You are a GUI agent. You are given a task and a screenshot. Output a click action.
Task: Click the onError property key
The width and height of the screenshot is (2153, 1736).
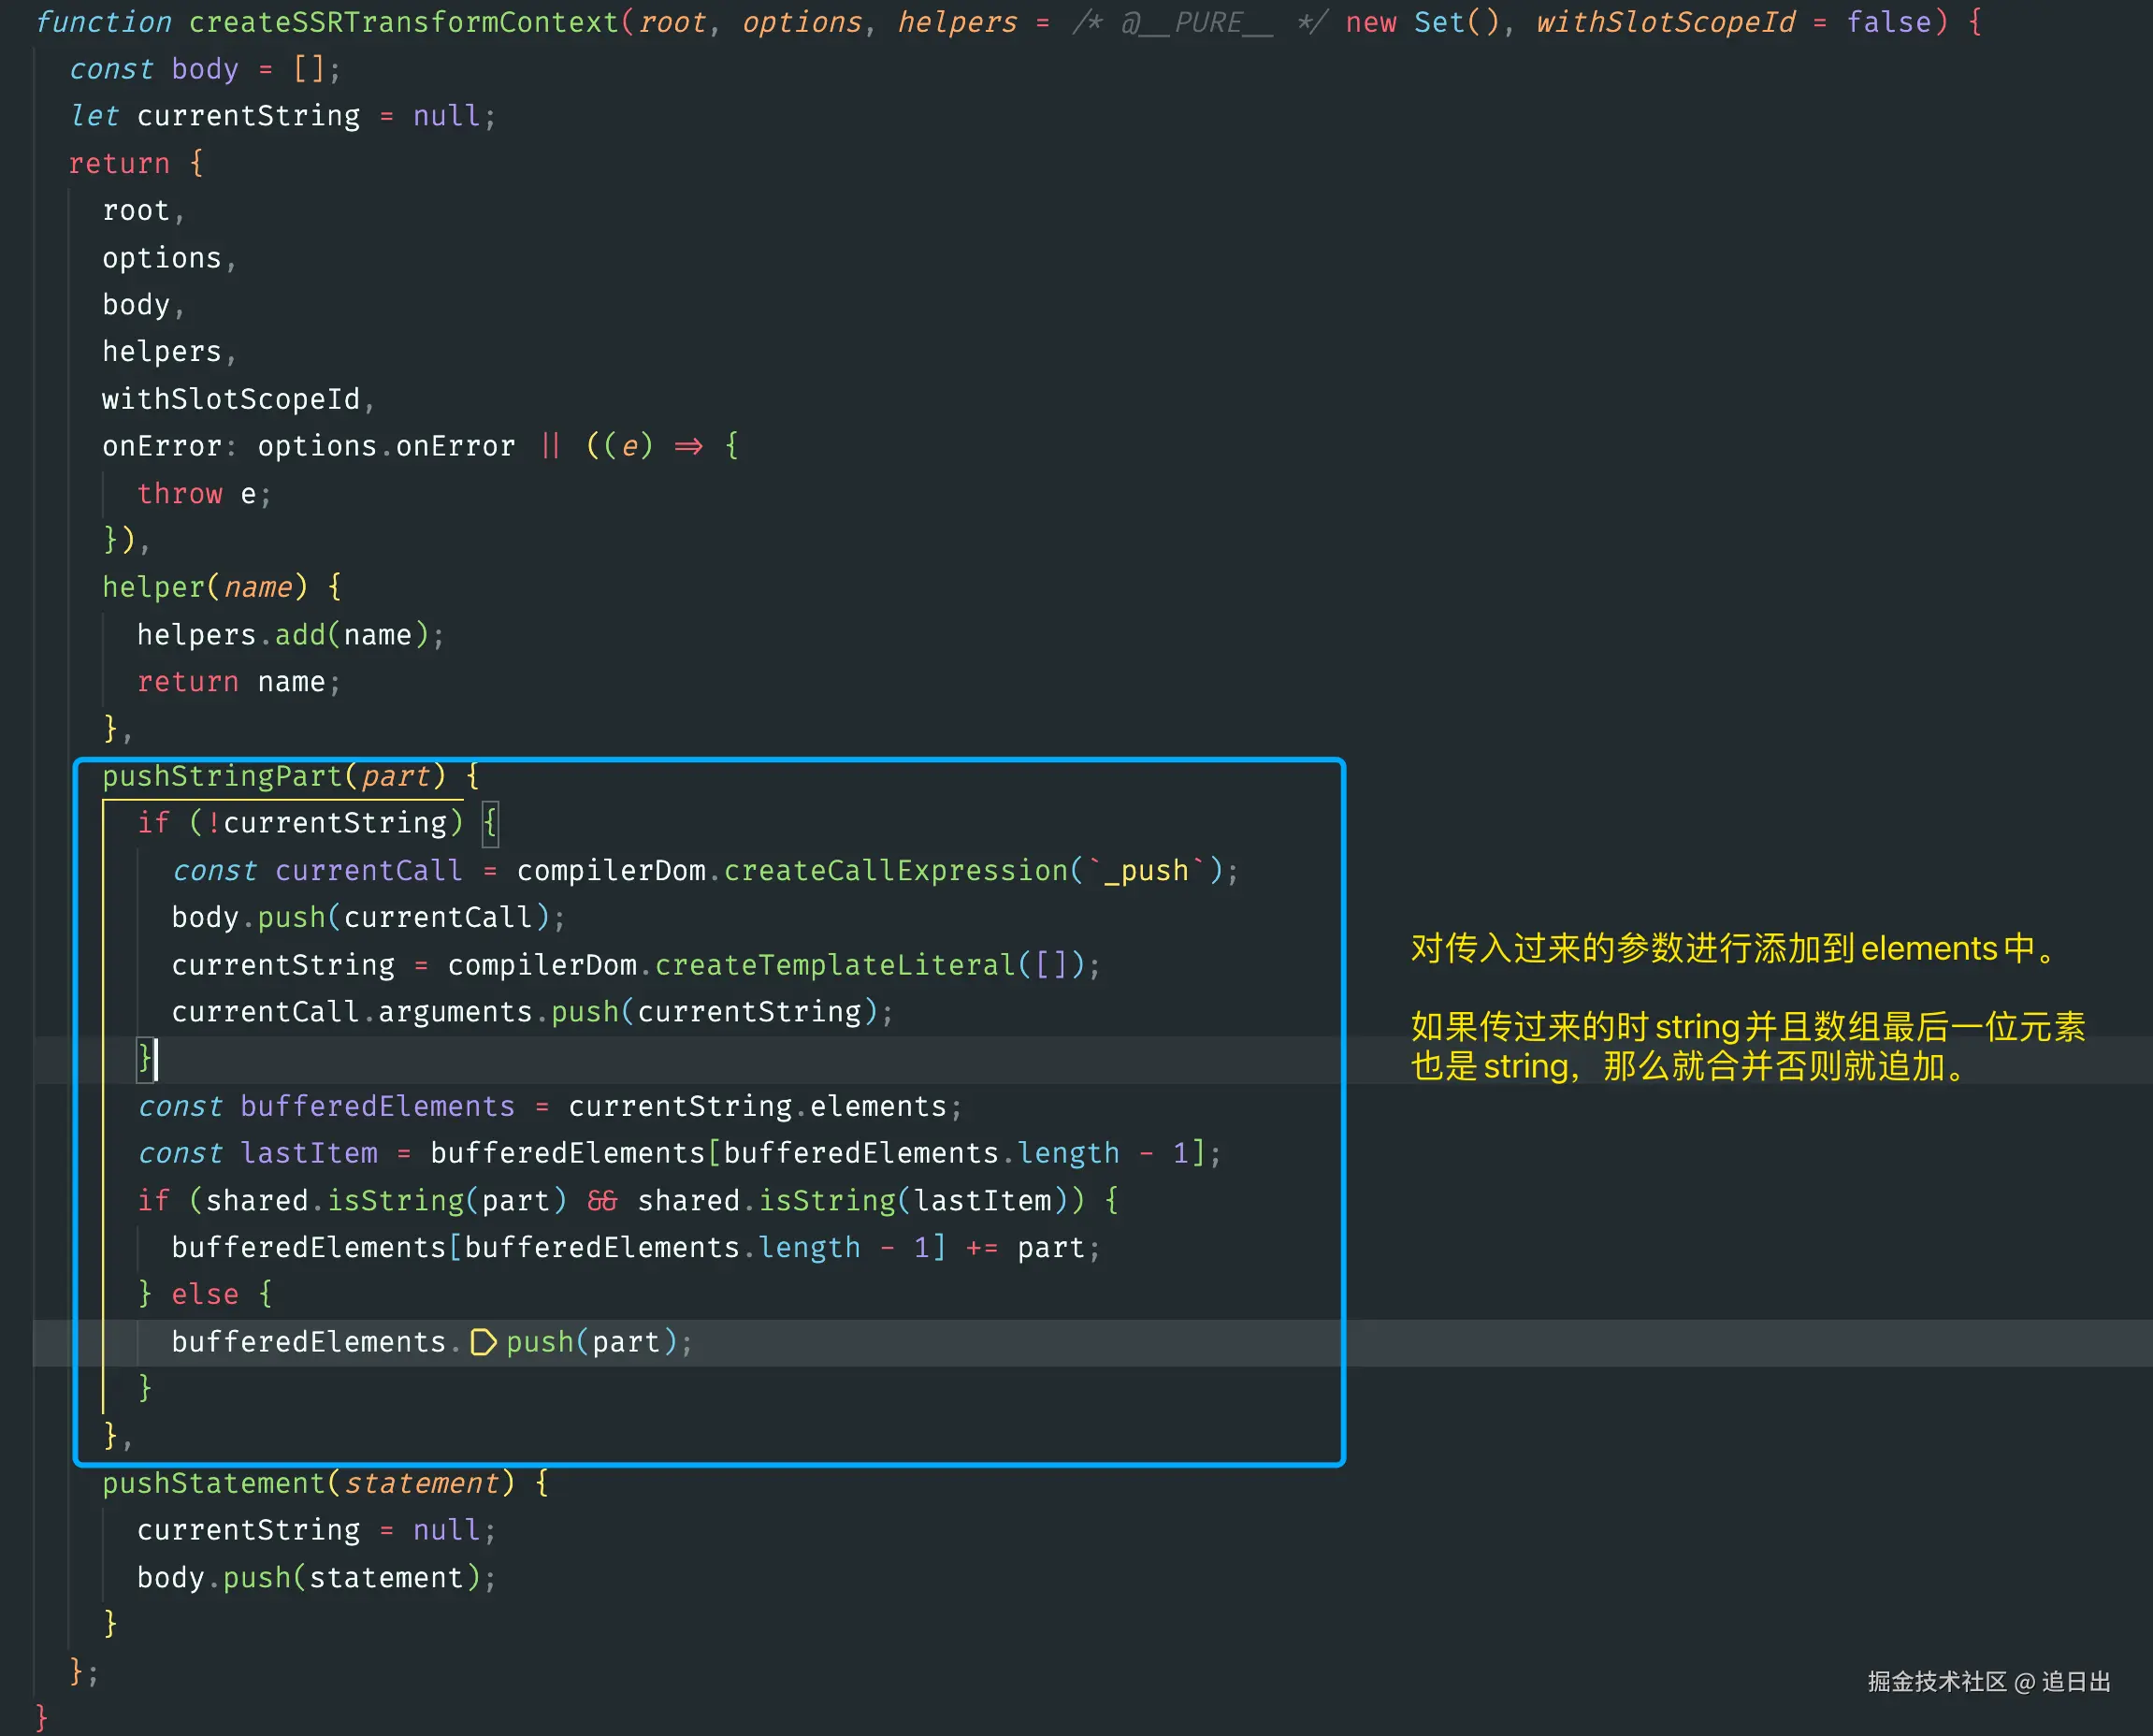point(161,447)
